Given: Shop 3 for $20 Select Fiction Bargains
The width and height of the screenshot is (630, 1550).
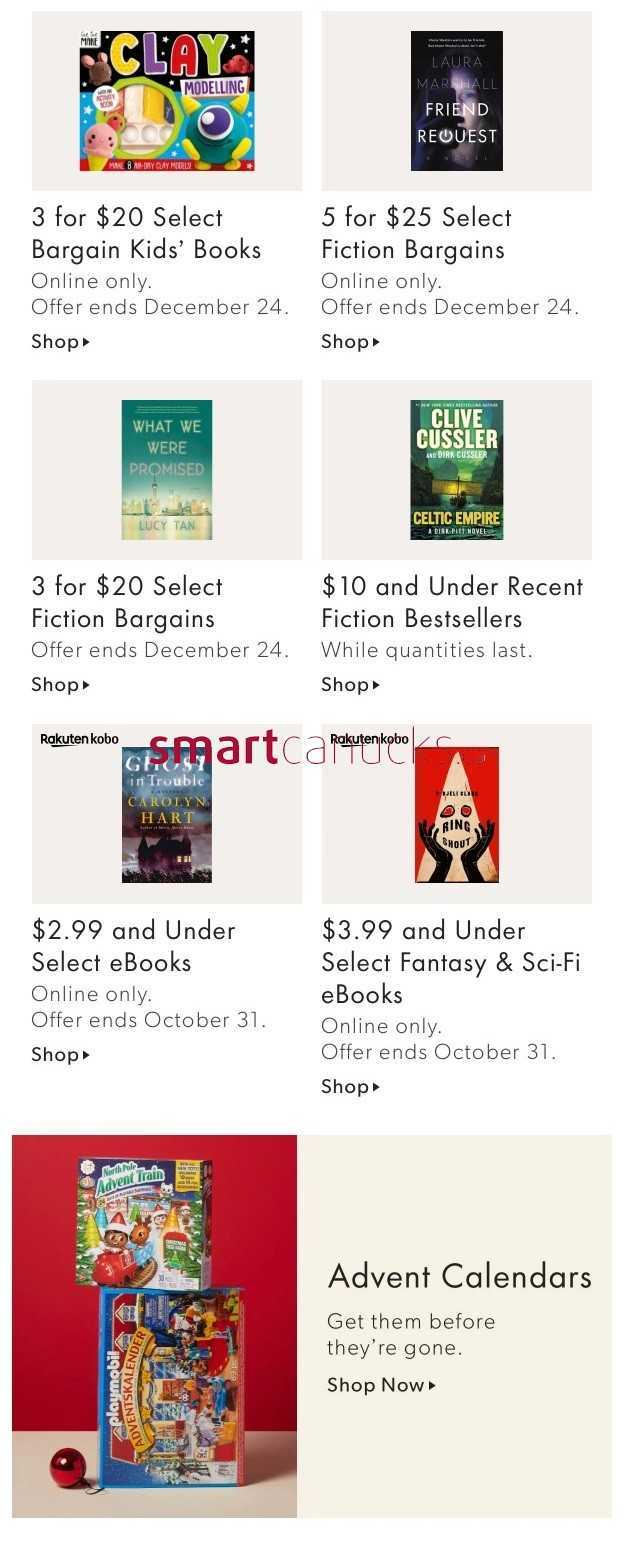Looking at the screenshot, I should tap(61, 685).
